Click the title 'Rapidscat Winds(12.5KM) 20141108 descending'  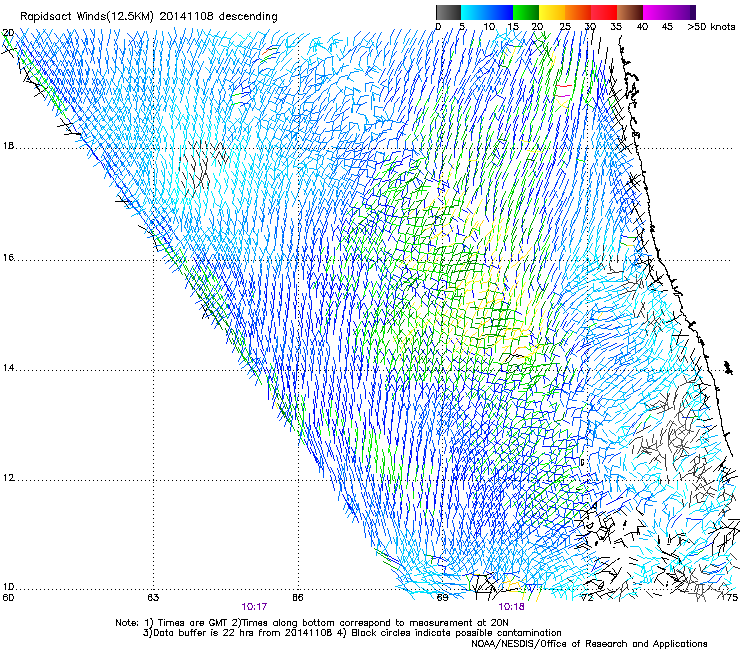(149, 16)
